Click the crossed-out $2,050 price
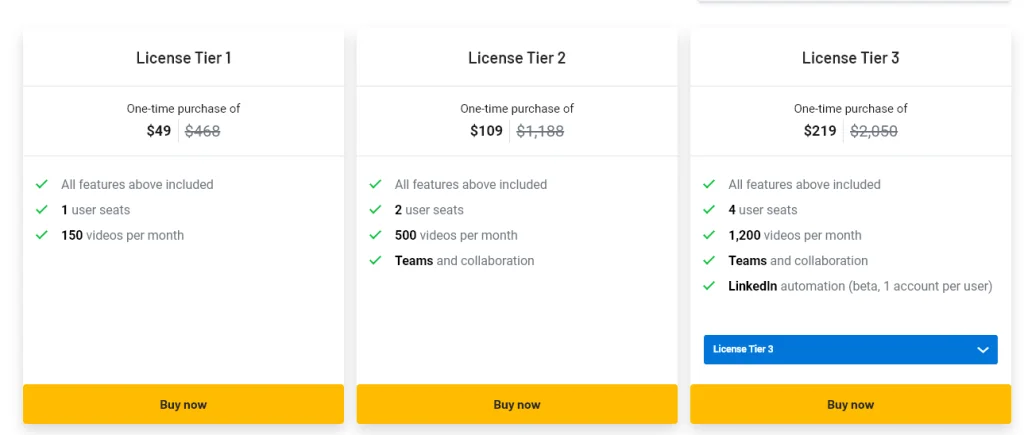Screen dimensions: 1024x435 (x=874, y=131)
